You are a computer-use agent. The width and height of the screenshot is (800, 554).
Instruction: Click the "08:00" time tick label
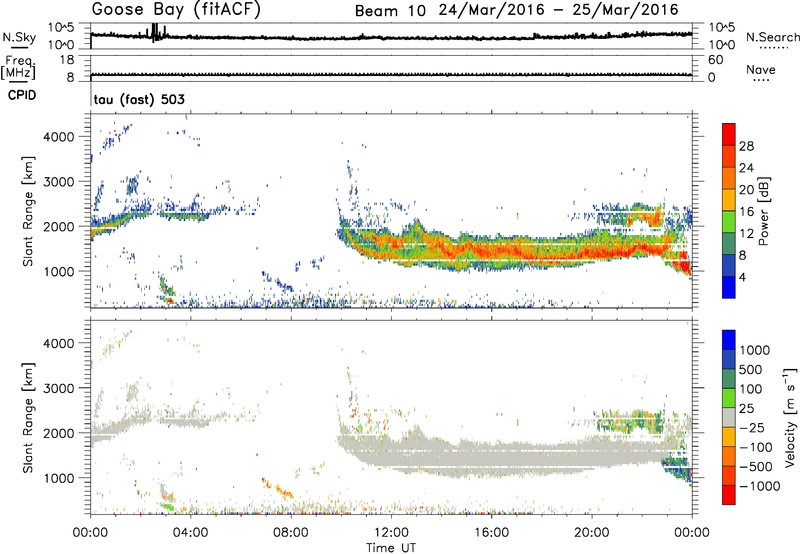coord(291,533)
